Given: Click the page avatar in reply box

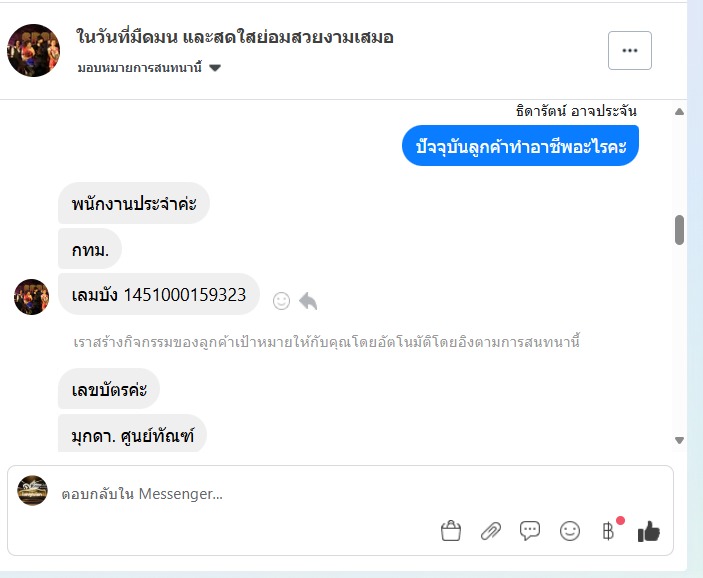Looking at the screenshot, I should pos(33,490).
